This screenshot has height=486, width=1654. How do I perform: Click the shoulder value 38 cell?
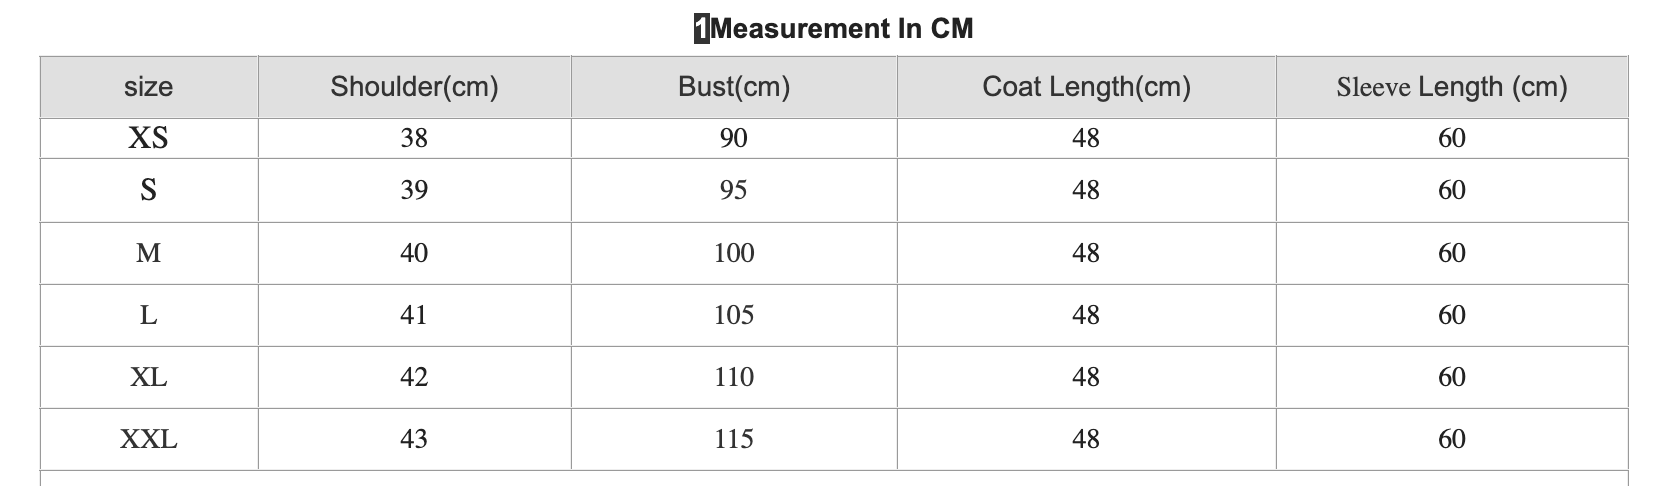(414, 138)
